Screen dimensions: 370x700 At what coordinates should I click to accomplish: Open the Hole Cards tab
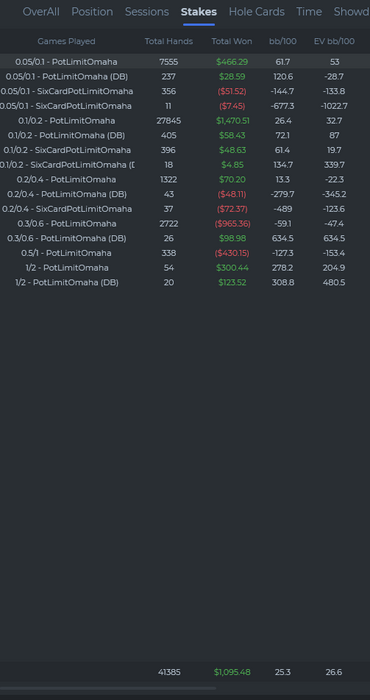click(x=257, y=12)
